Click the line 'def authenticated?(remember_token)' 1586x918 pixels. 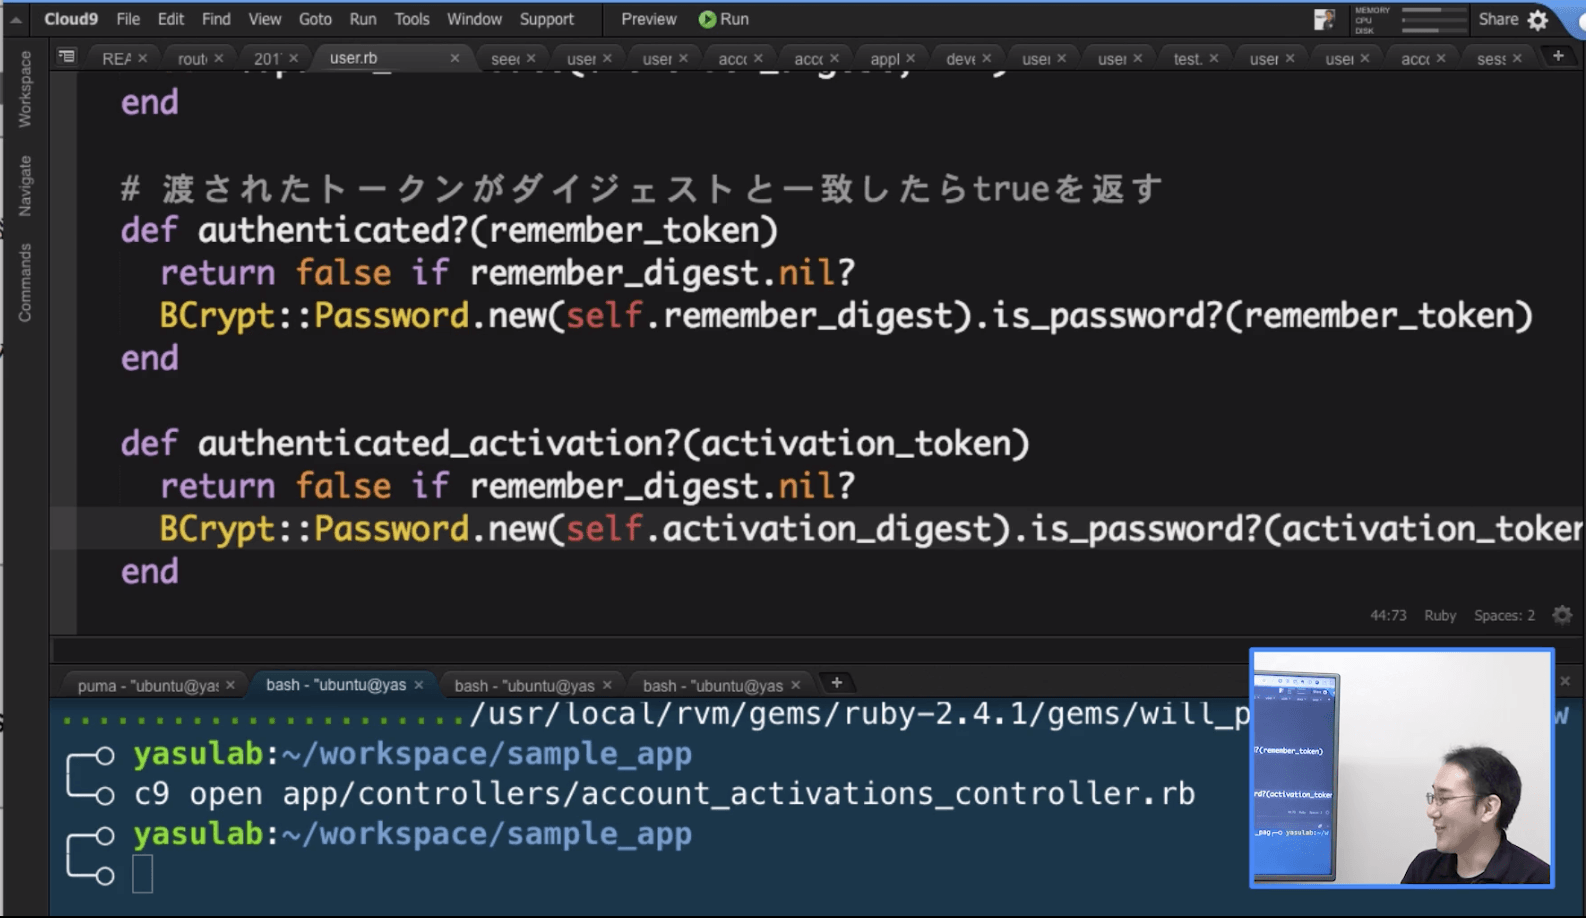tap(449, 231)
